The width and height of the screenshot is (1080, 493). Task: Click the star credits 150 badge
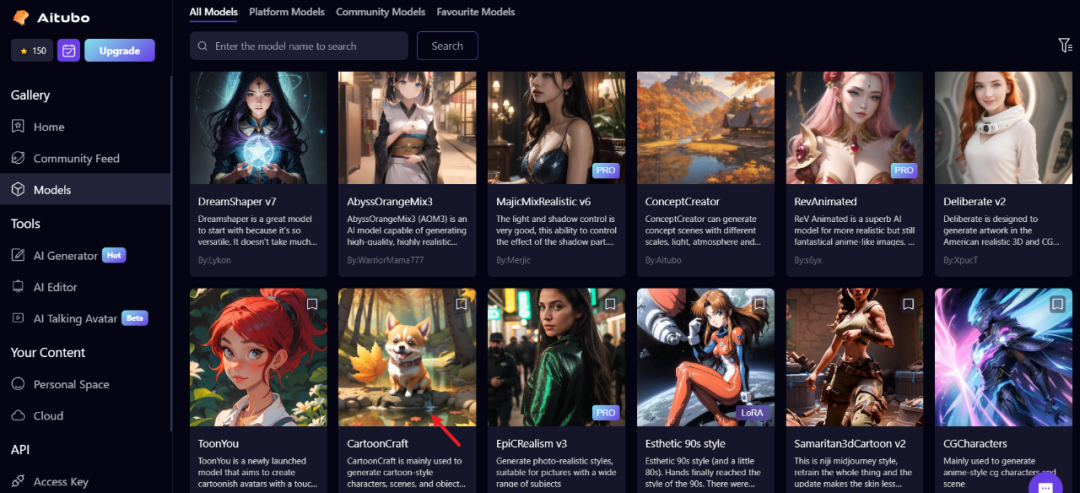(x=32, y=50)
